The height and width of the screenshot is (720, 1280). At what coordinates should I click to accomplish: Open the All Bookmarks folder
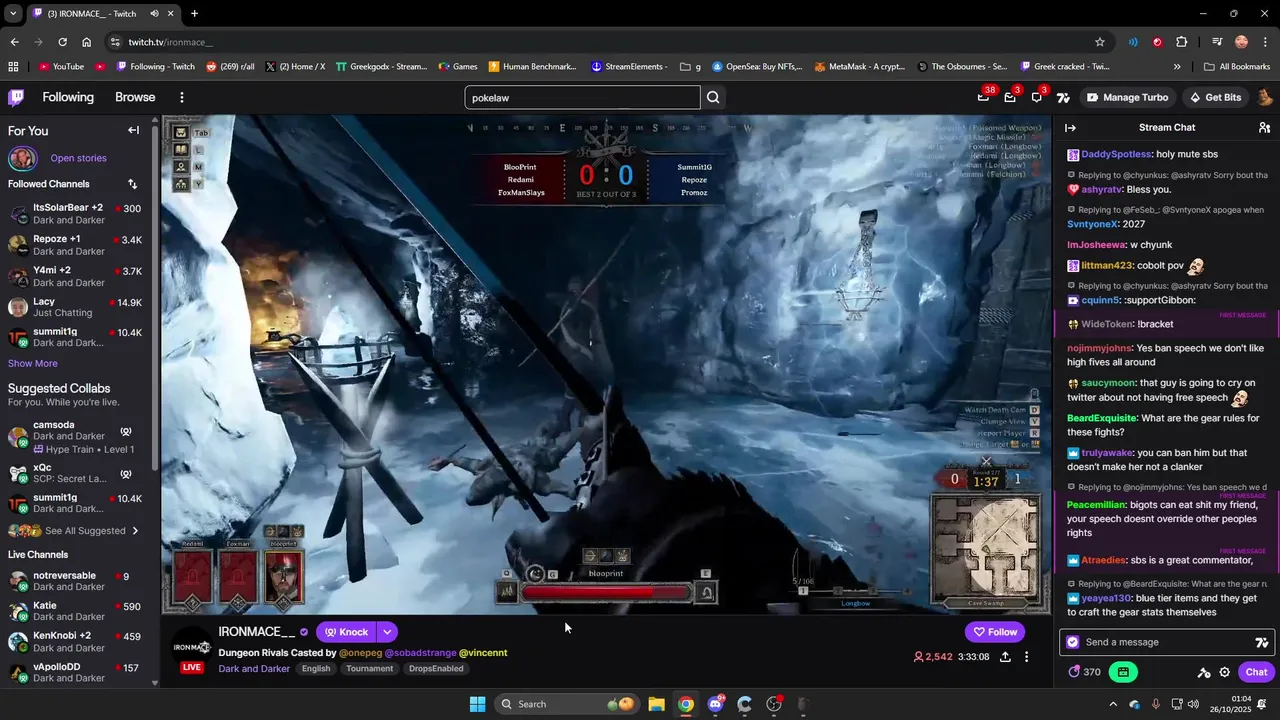click(1237, 67)
